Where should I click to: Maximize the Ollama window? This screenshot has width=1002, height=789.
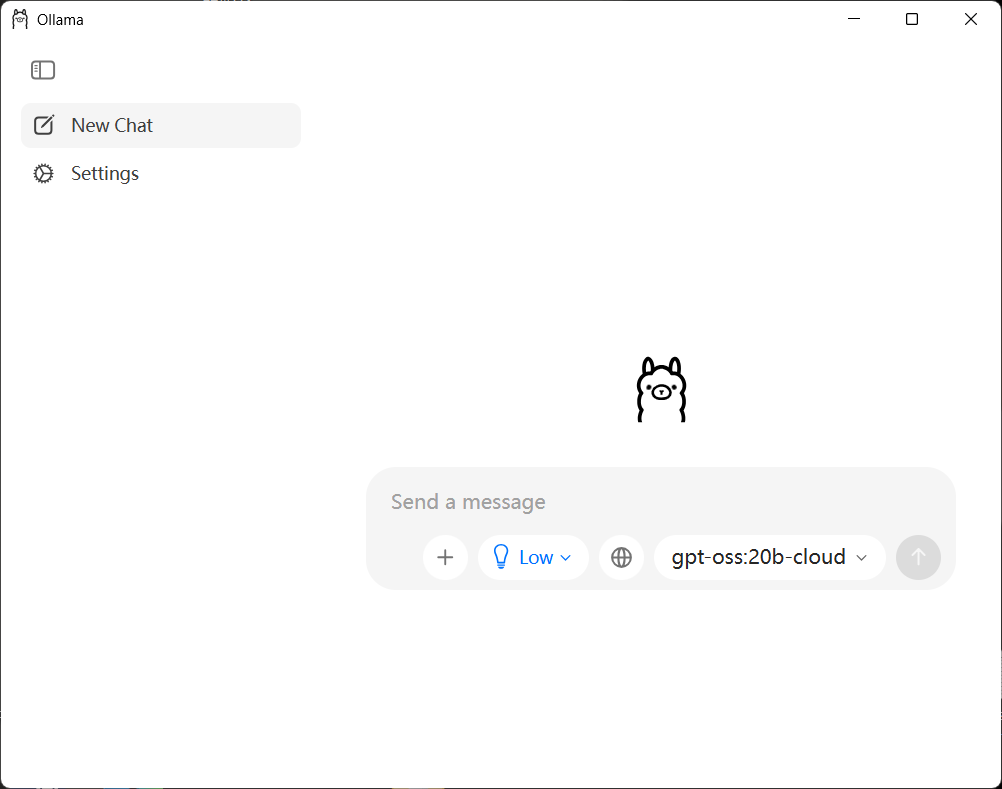point(912,19)
